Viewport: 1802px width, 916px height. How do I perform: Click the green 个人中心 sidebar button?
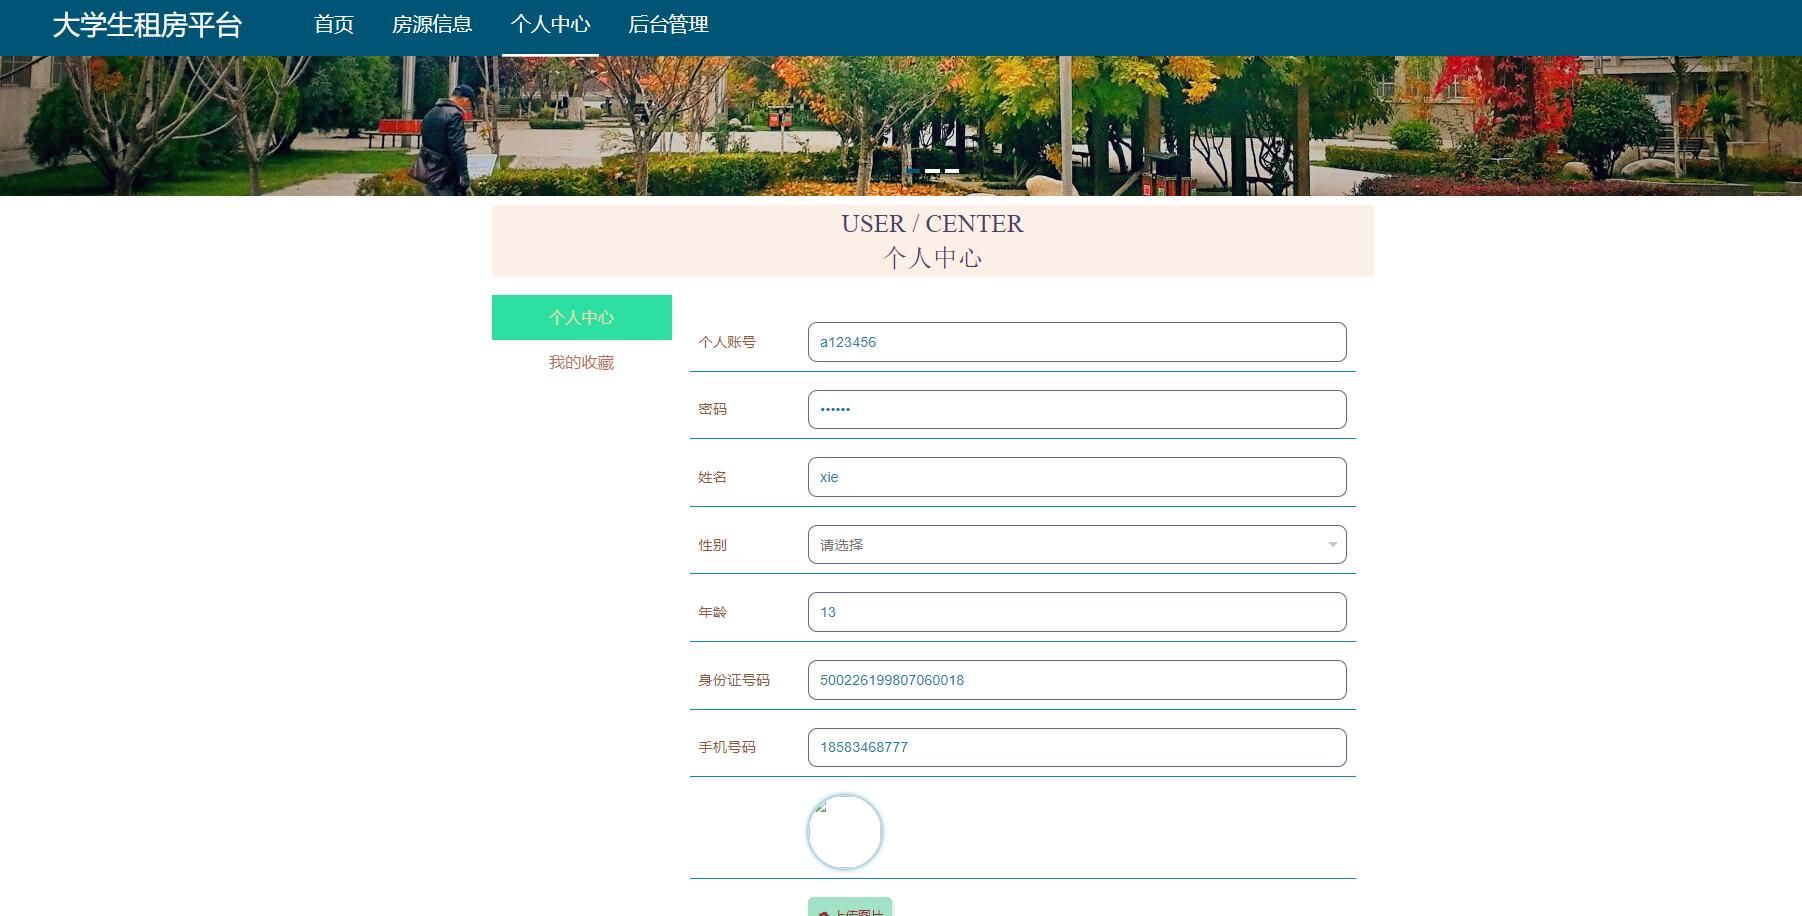point(581,317)
